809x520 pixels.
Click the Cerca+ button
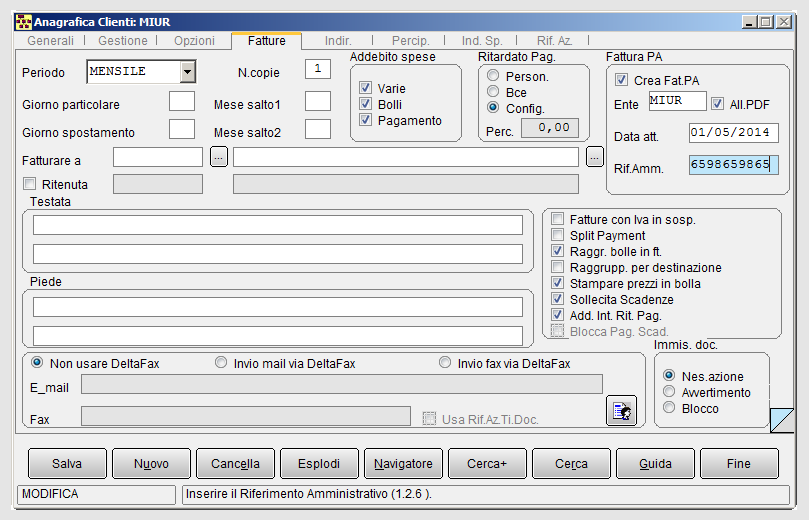(487, 463)
